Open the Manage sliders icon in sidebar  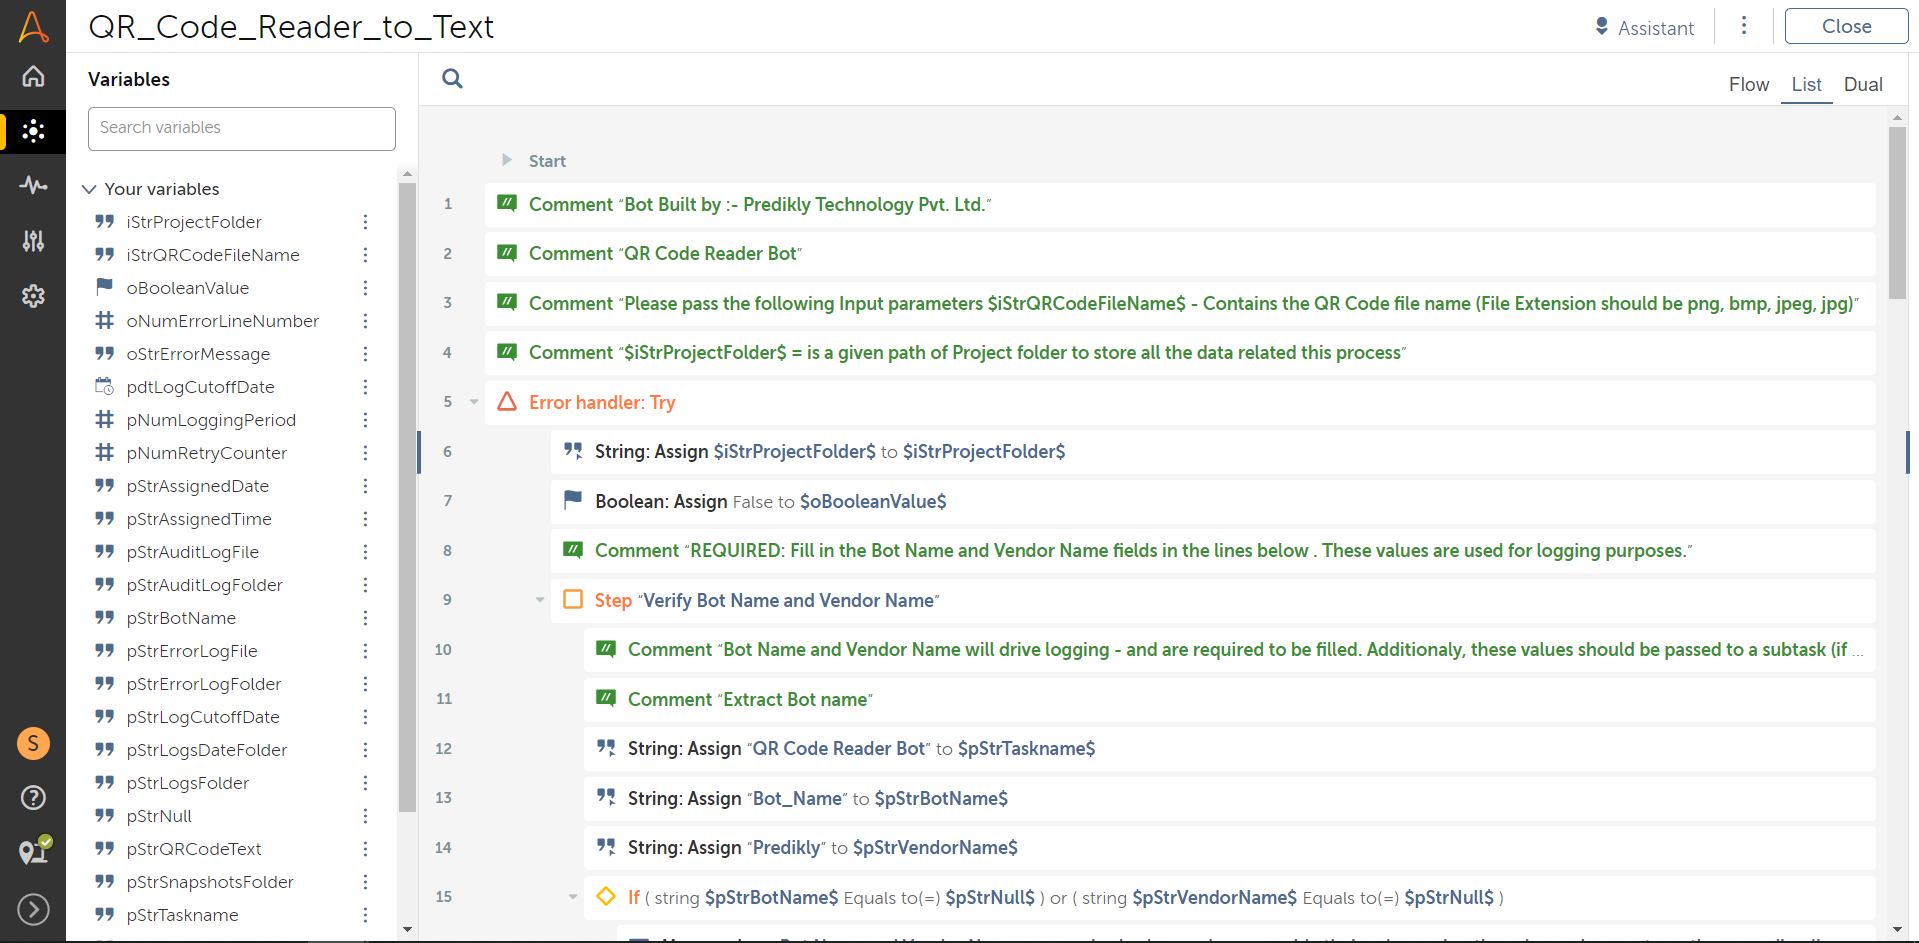point(33,240)
